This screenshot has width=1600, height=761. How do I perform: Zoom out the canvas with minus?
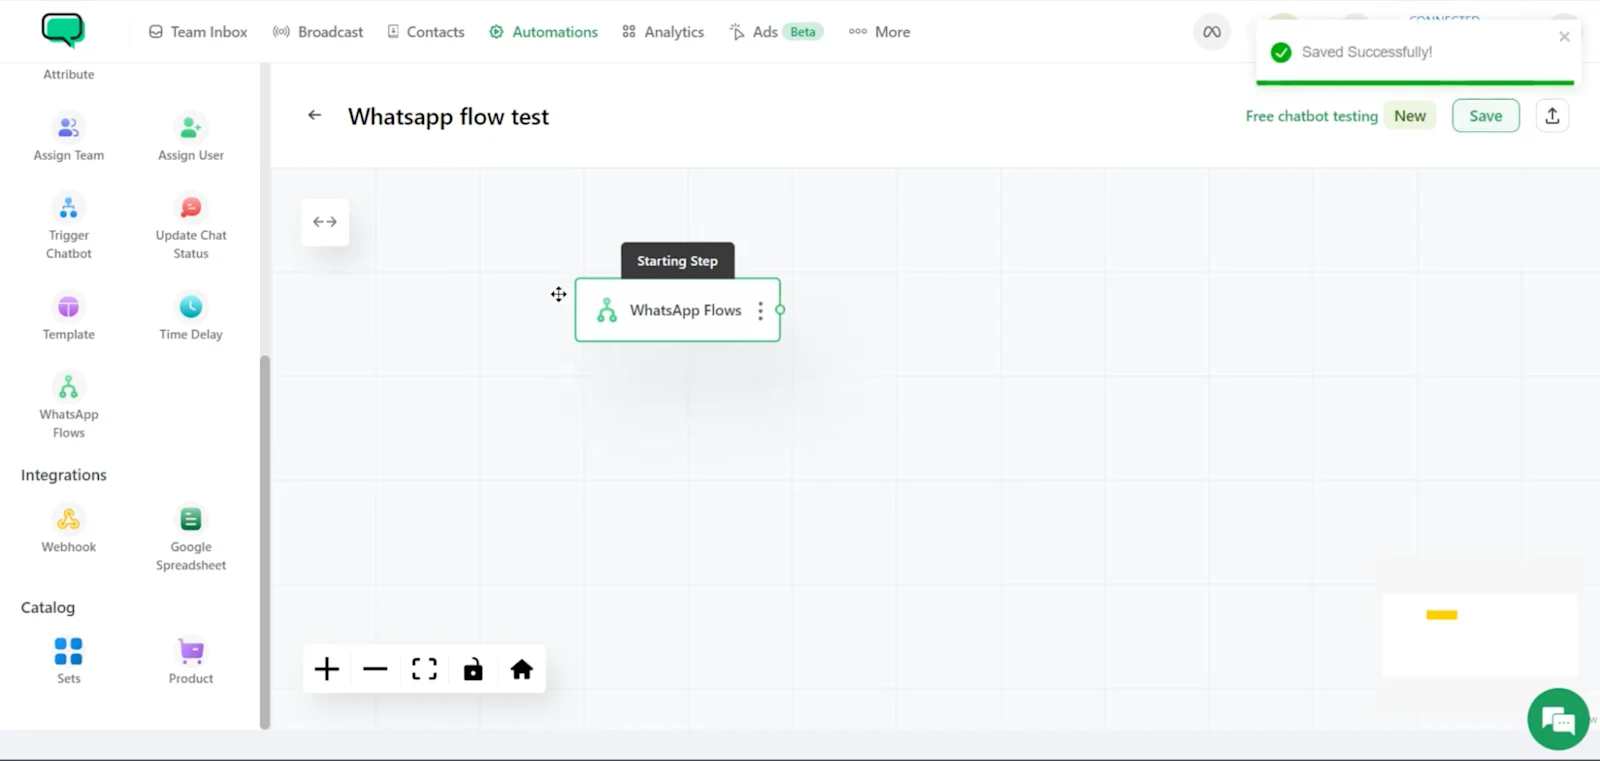375,669
